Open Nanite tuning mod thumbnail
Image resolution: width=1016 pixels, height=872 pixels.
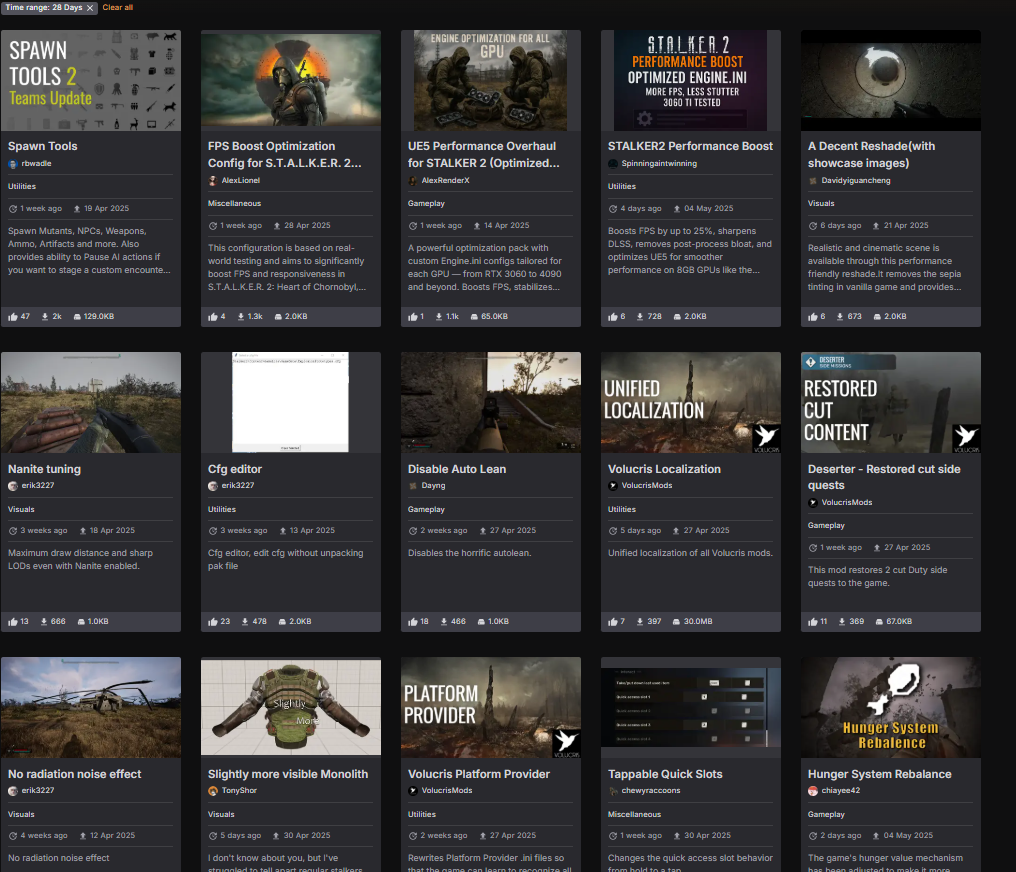point(91,402)
